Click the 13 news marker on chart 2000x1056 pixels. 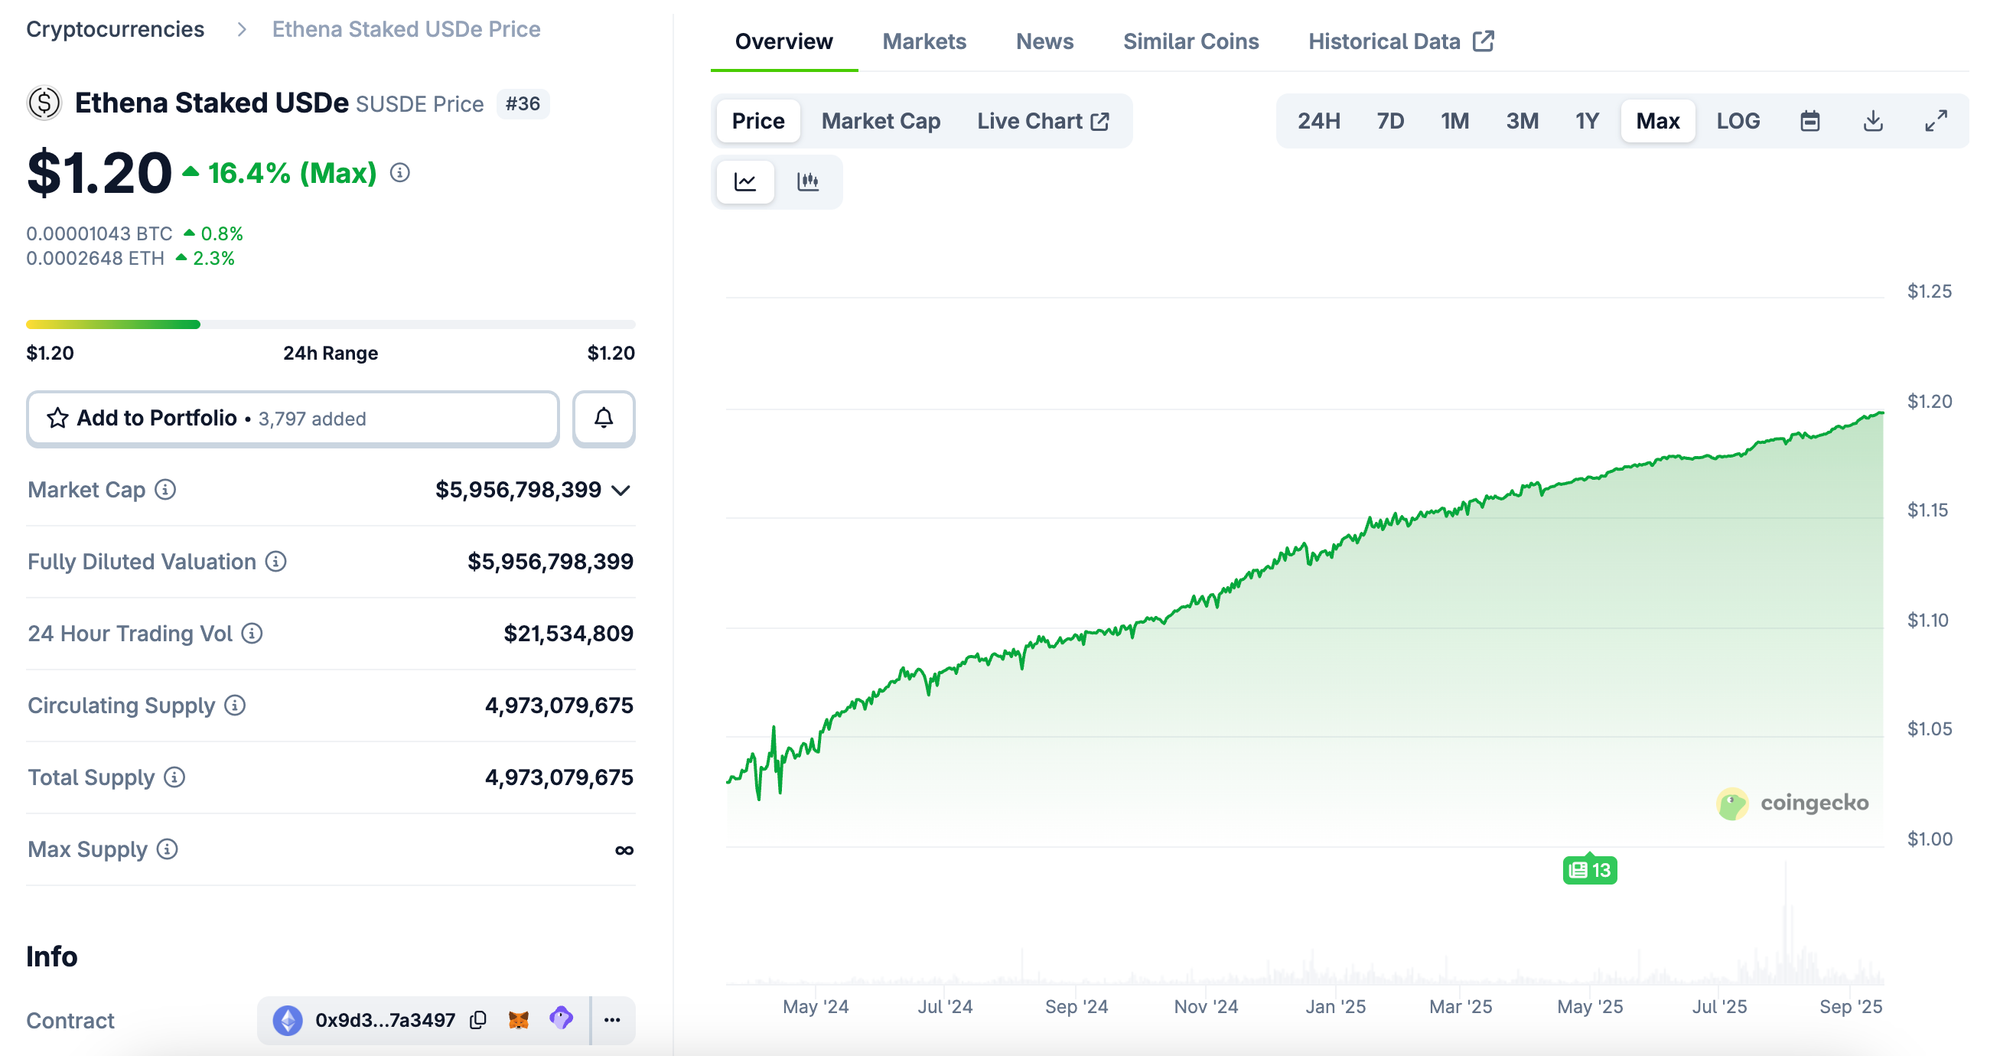point(1589,870)
